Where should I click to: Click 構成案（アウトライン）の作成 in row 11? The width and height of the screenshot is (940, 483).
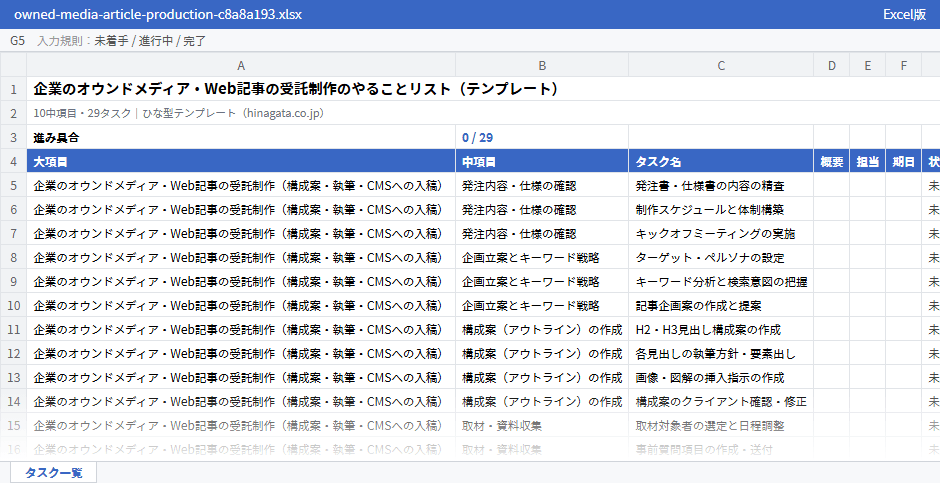coord(542,329)
